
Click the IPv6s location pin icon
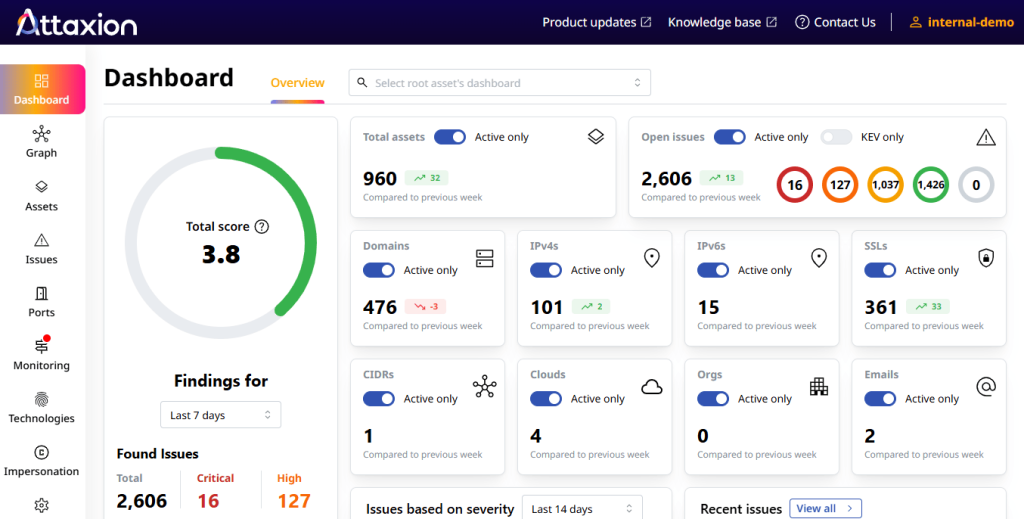pyautogui.click(x=819, y=258)
